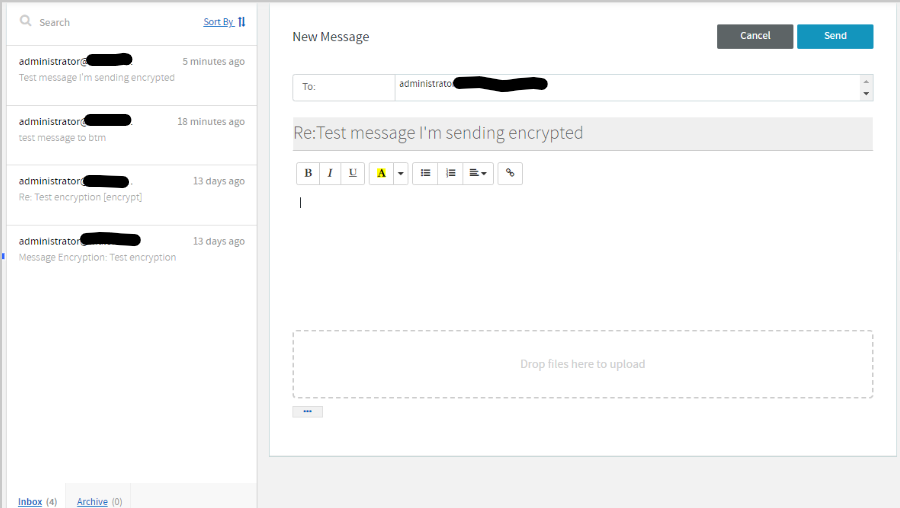The height and width of the screenshot is (508, 900).
Task: Switch to the Archive tab
Action: [92, 501]
